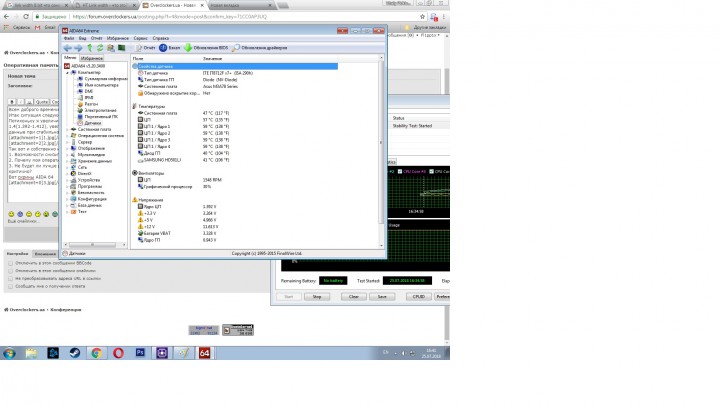Toggle Не преобразовывать адреса URL checkbox
This screenshot has height=405, width=720.
point(11,279)
